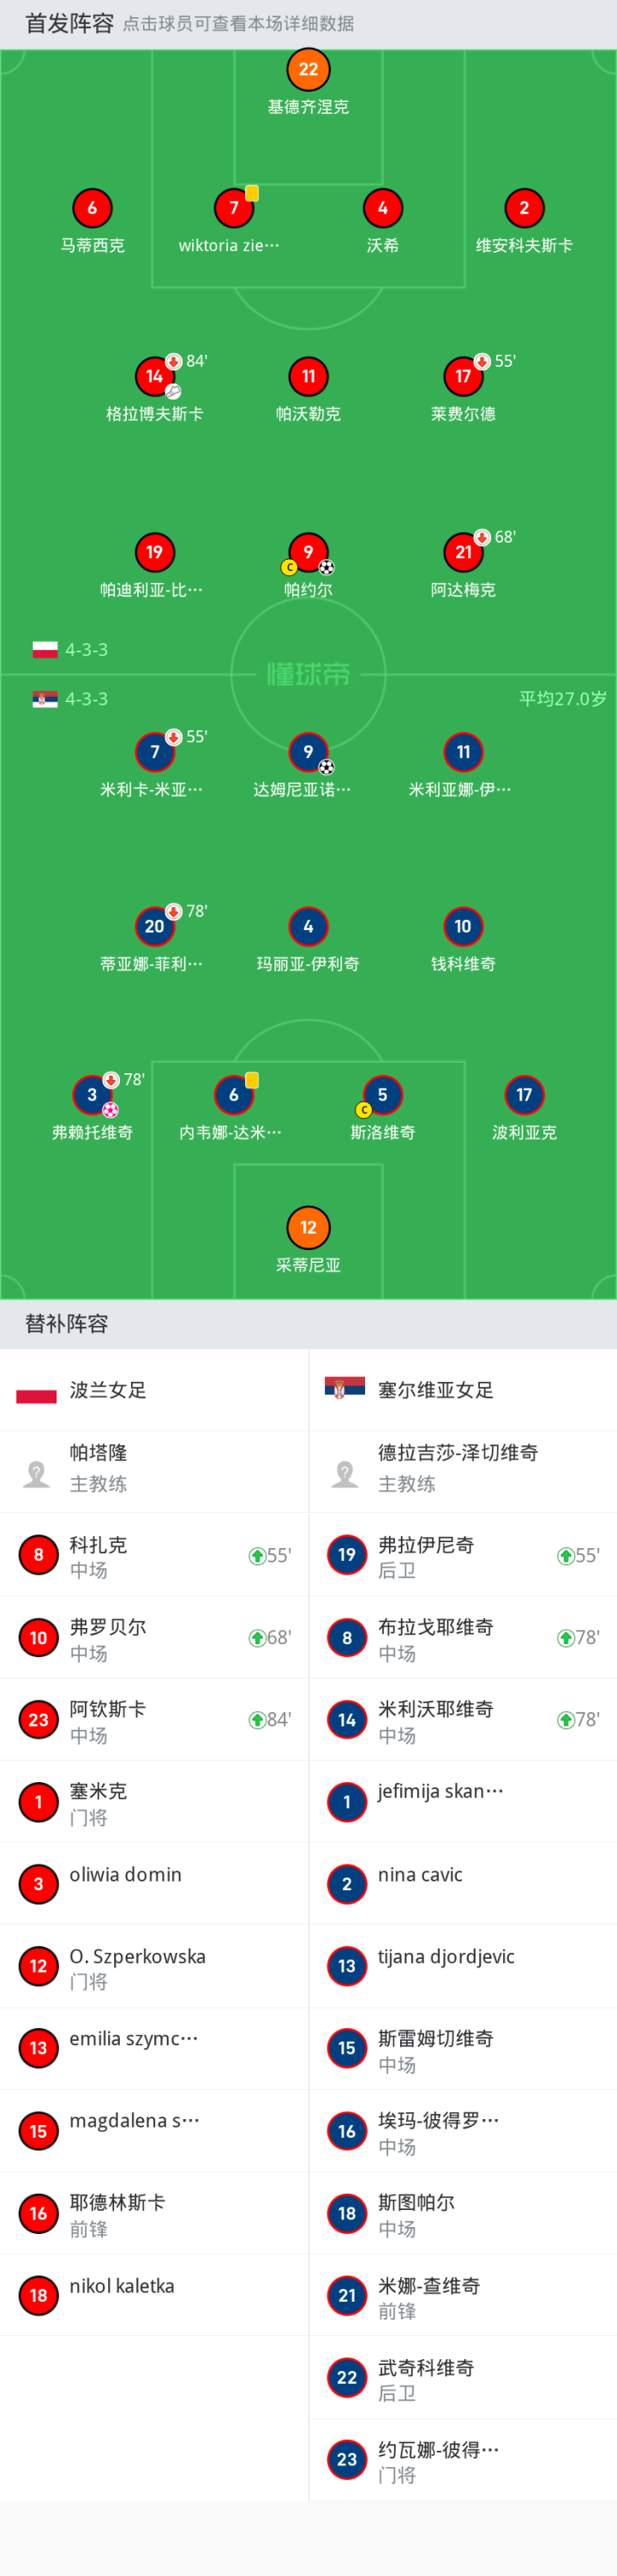This screenshot has width=617, height=2576.
Task: Tap Poland goalkeeper number 22 jersey icon
Action: 308,69
